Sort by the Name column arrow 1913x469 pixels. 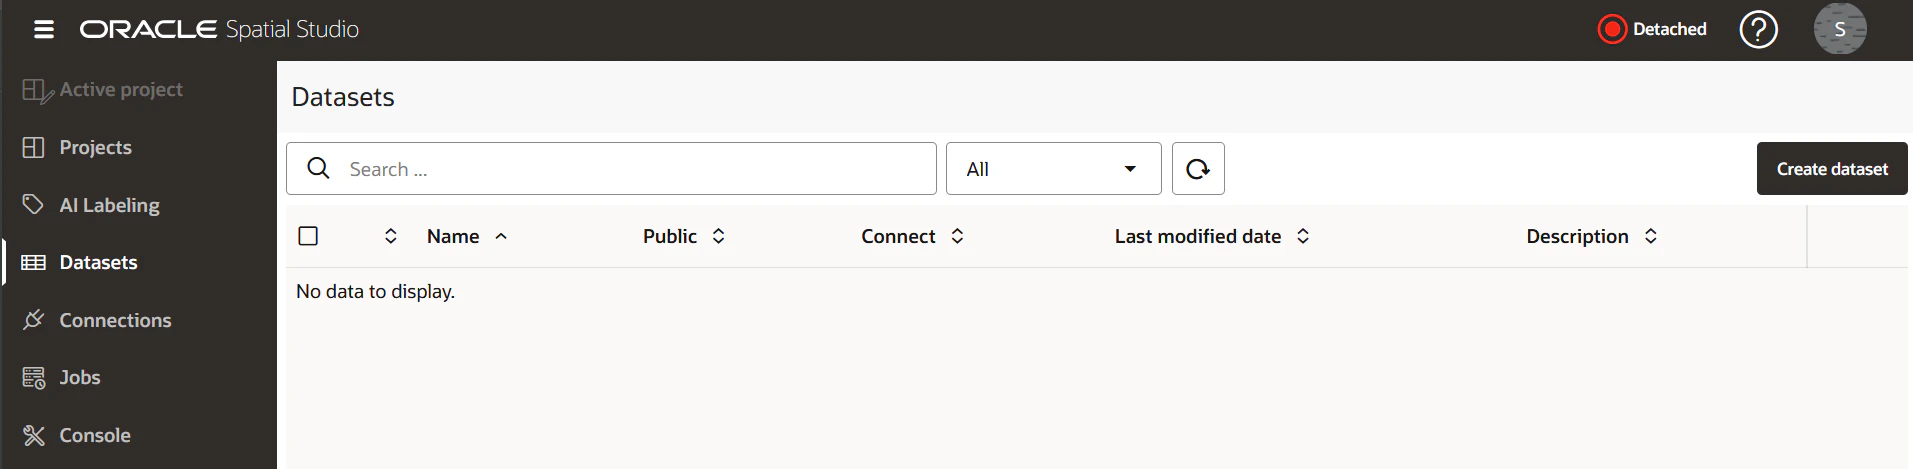coord(501,236)
